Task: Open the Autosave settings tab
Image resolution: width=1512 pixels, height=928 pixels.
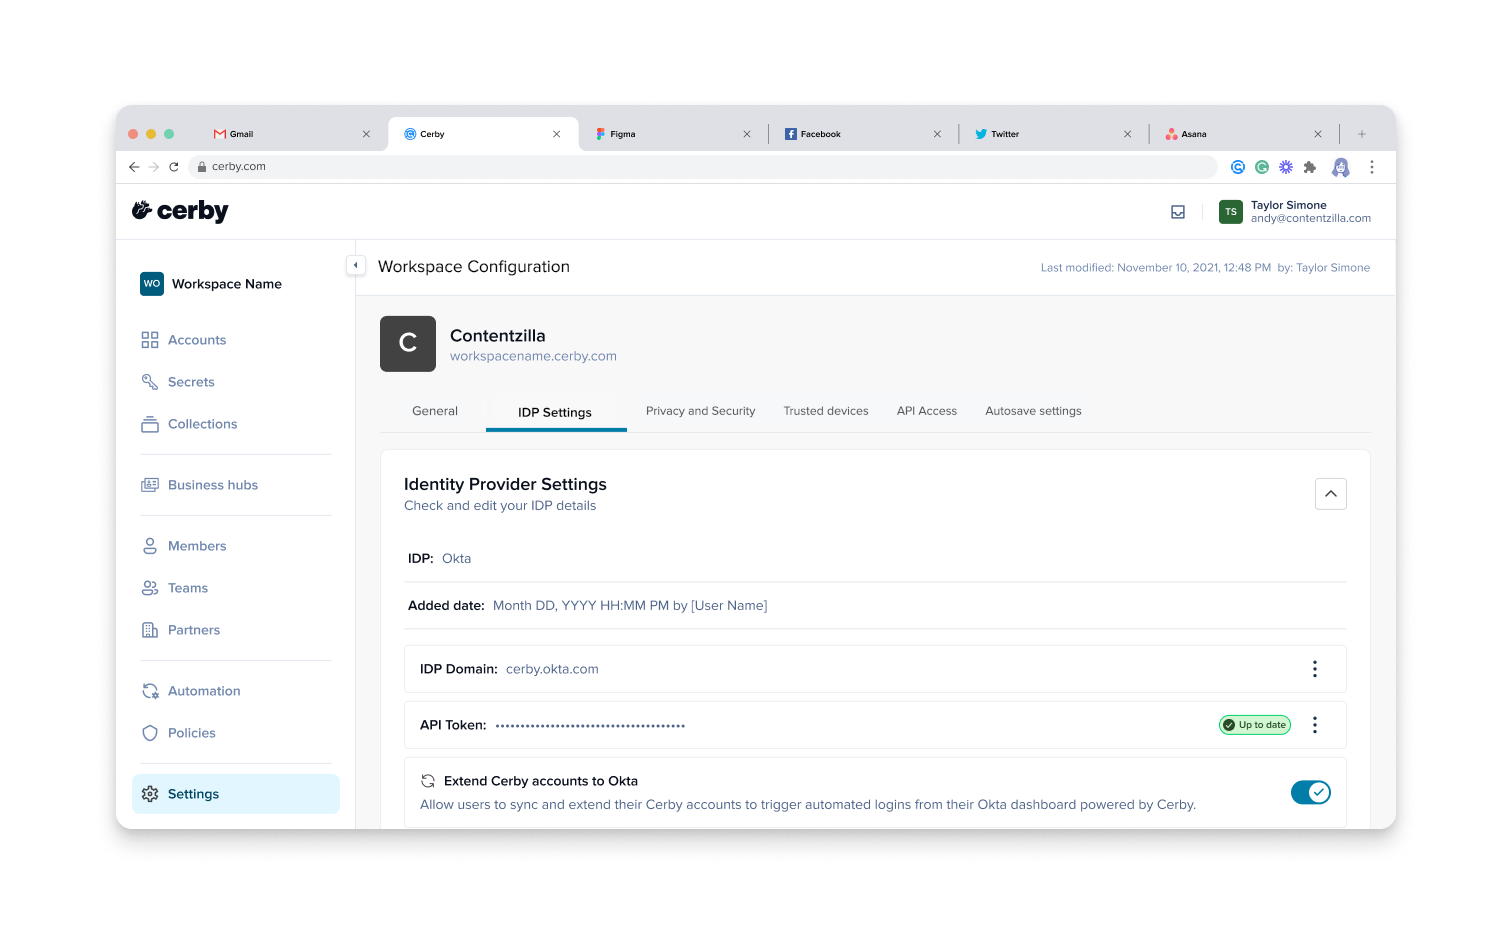Action: click(1033, 411)
